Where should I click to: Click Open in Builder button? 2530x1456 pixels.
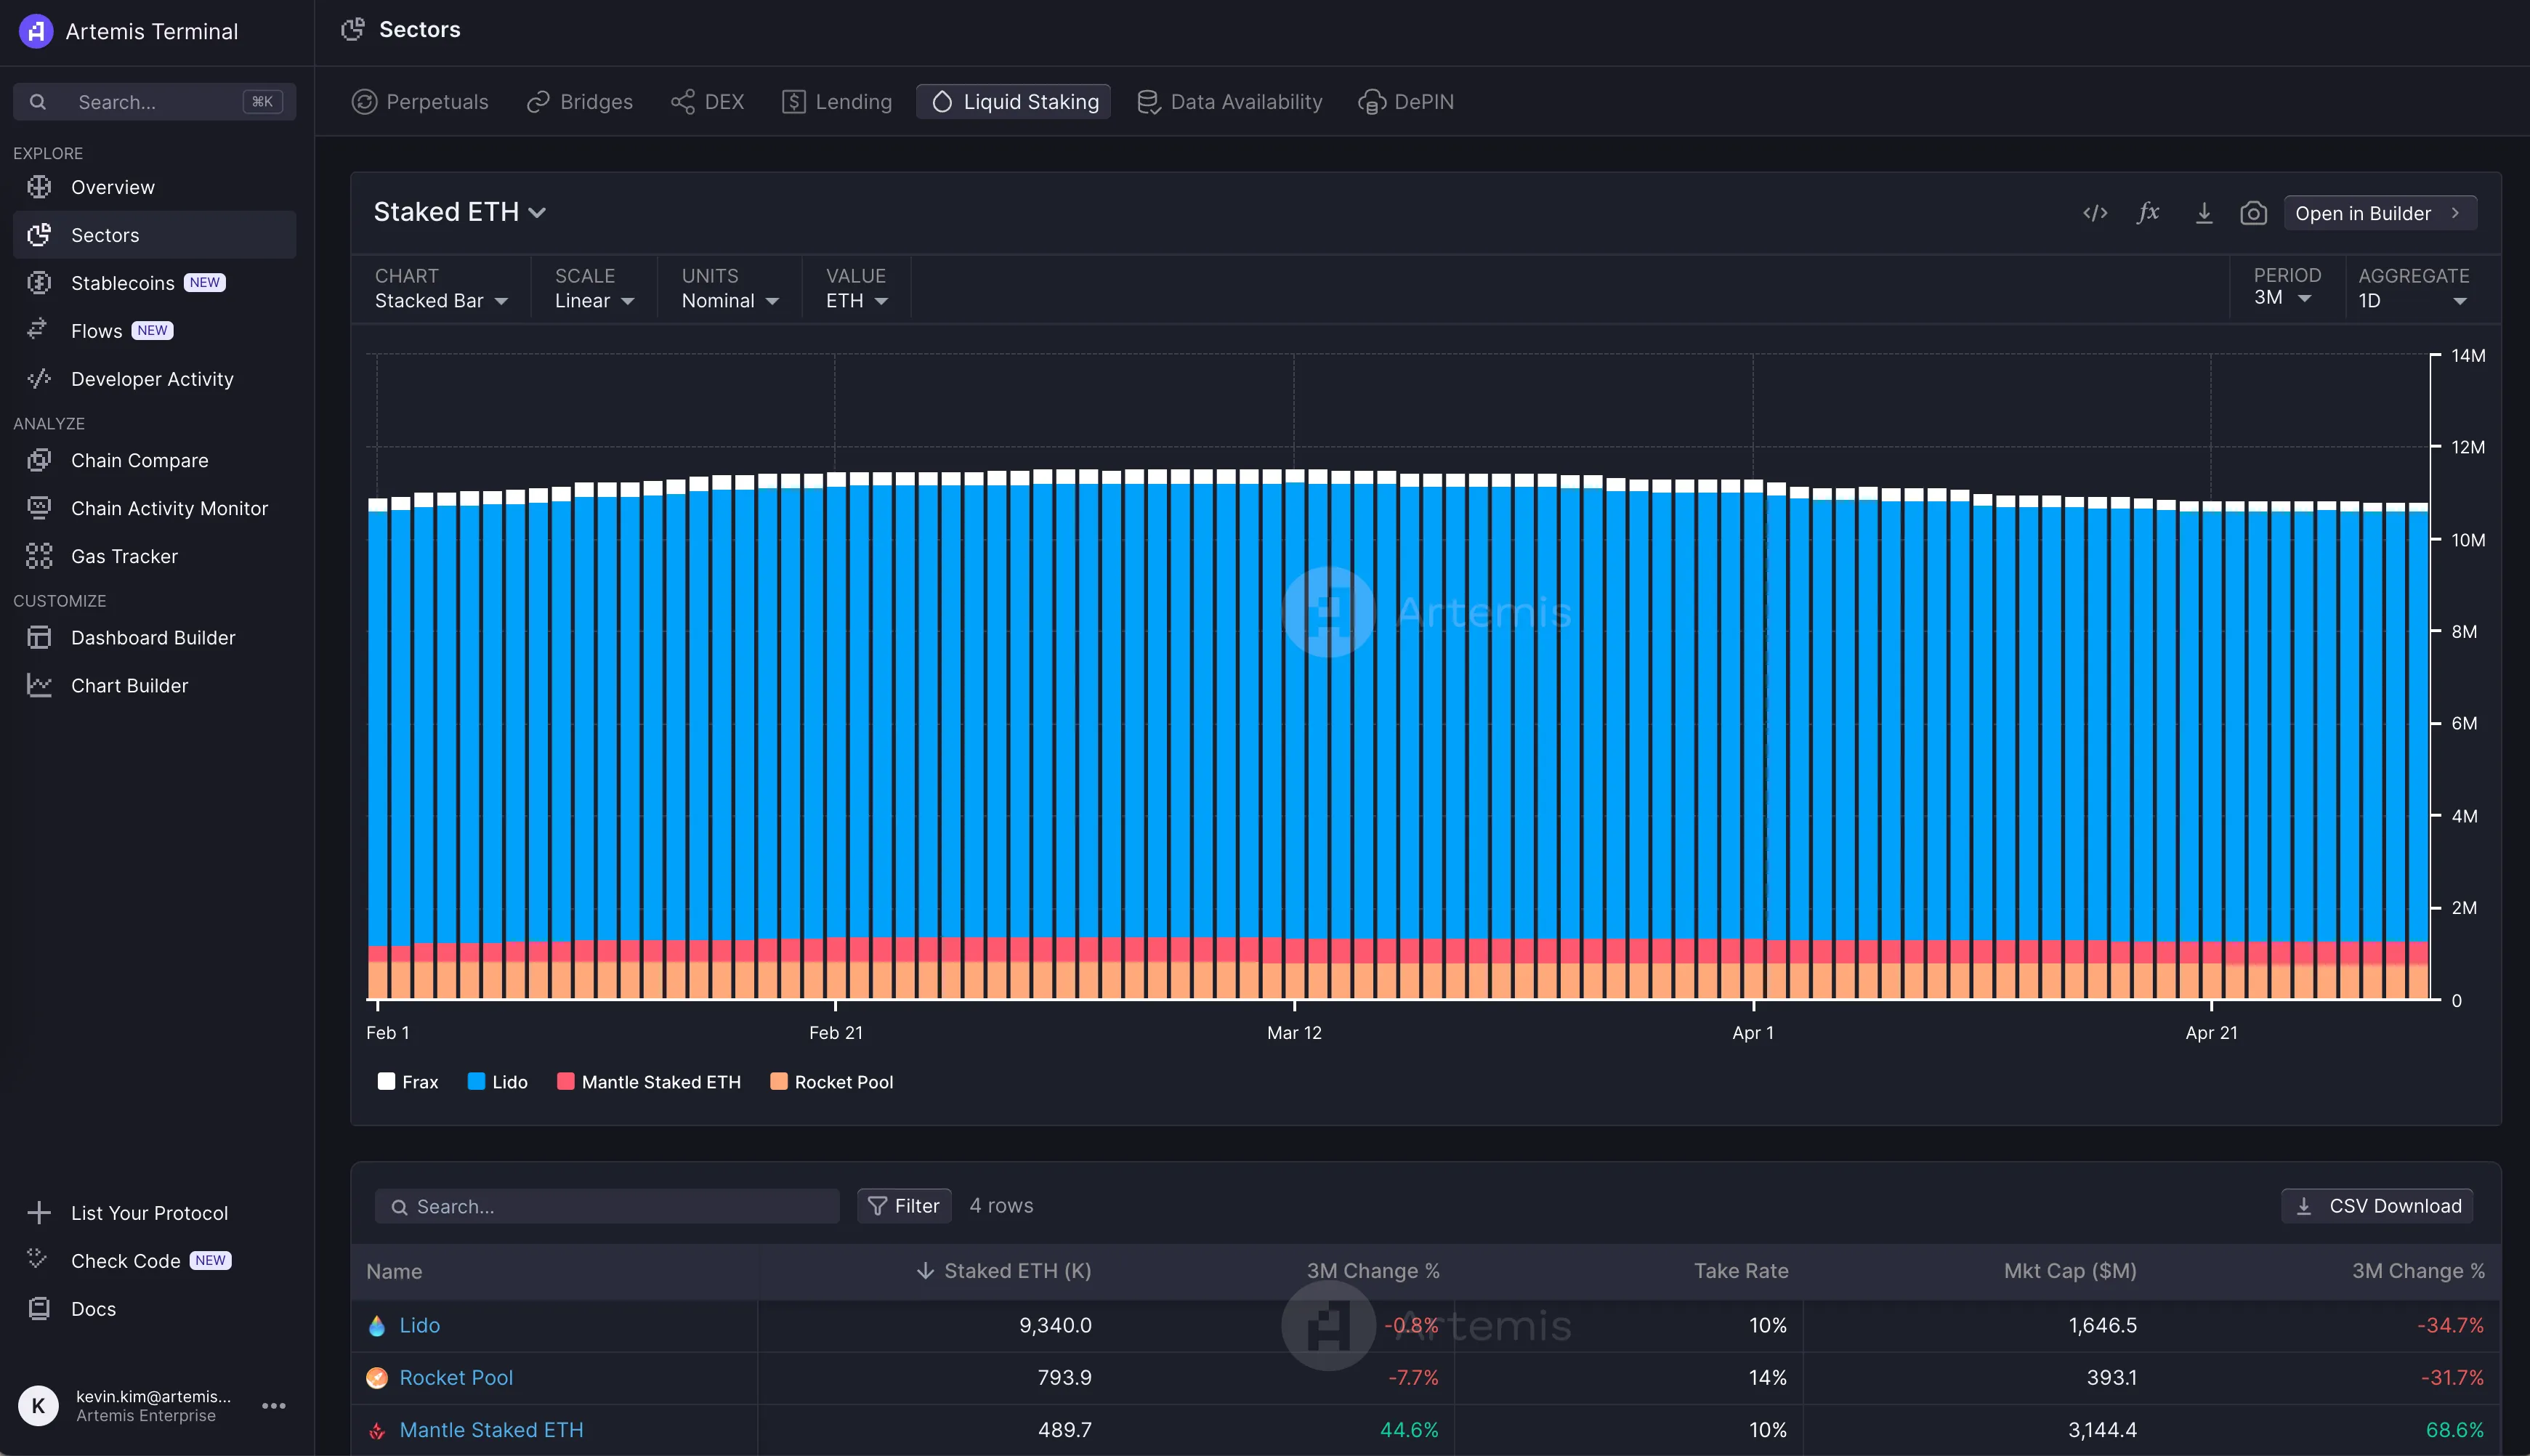pos(2380,213)
